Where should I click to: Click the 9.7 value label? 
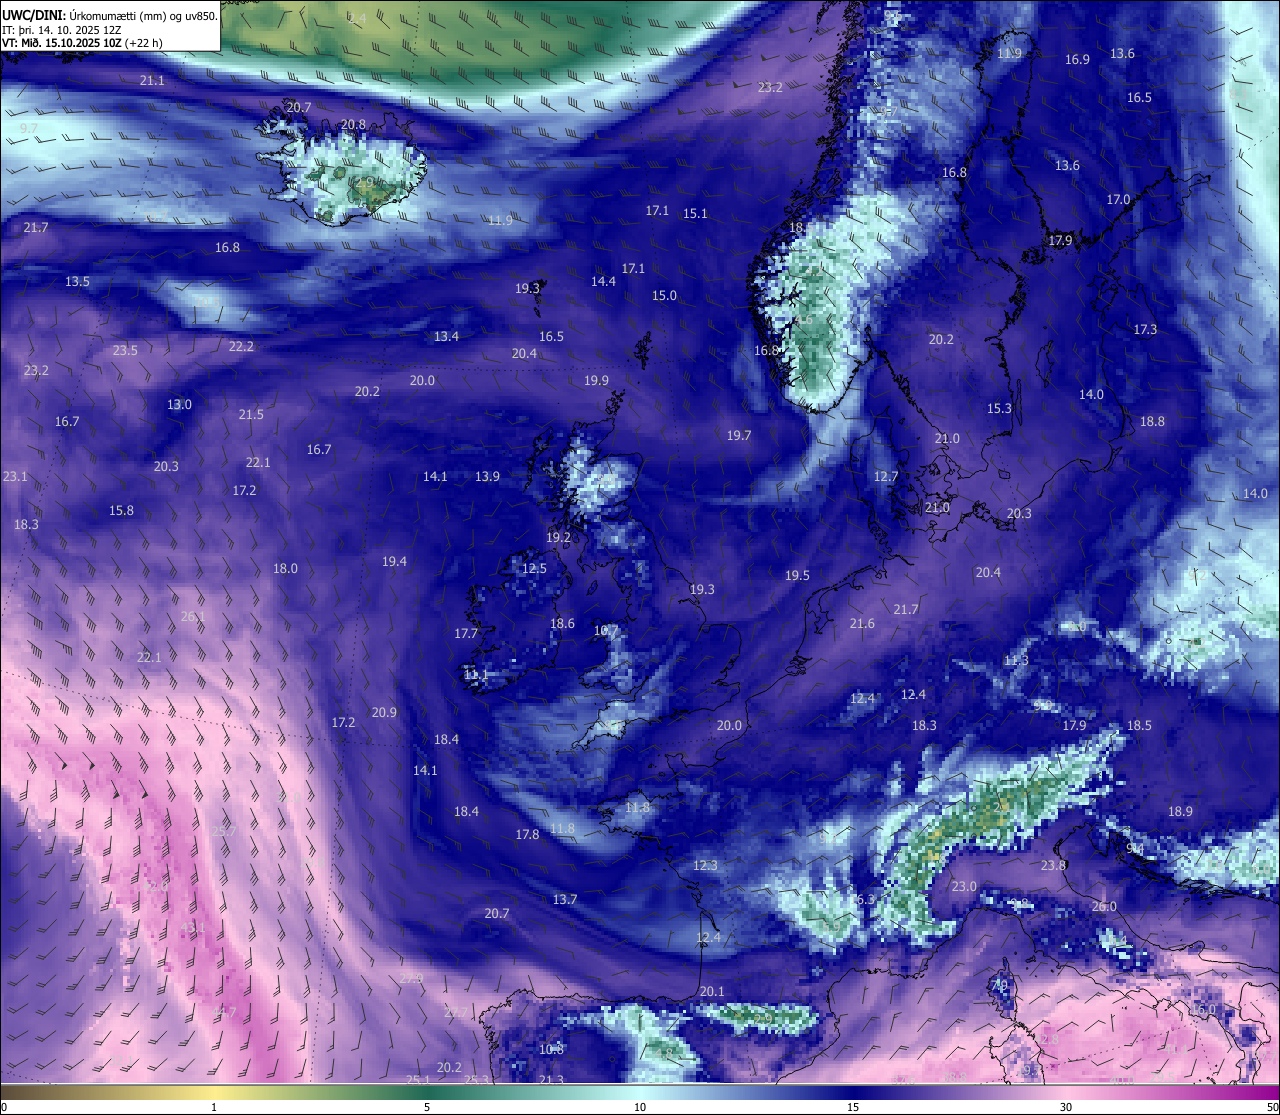click(29, 129)
